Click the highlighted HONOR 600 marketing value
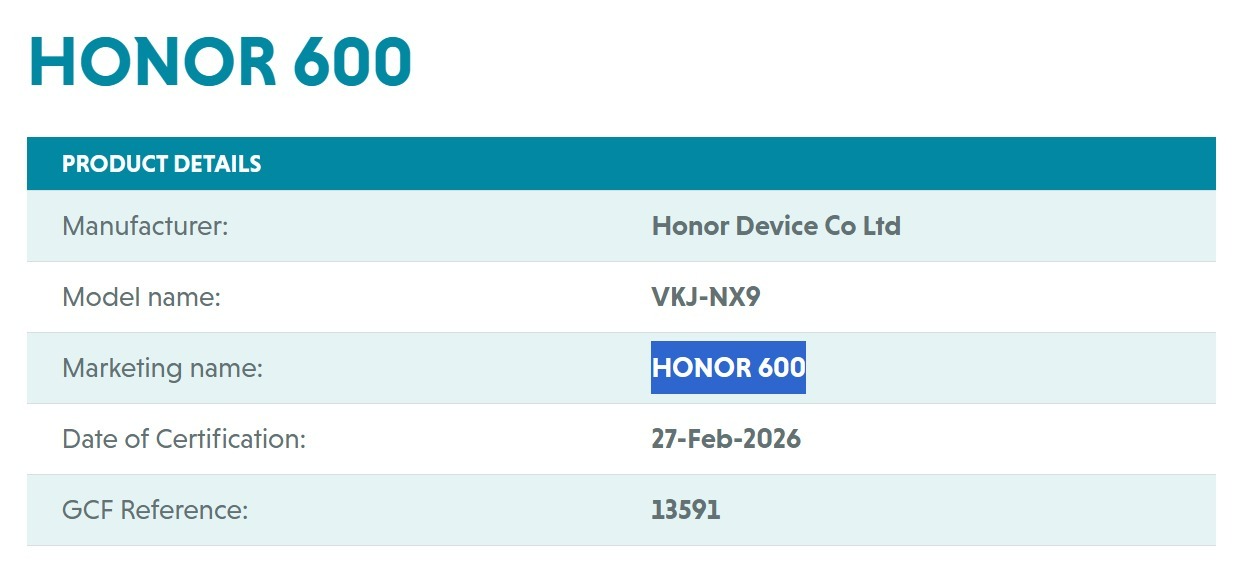 pyautogui.click(x=728, y=368)
